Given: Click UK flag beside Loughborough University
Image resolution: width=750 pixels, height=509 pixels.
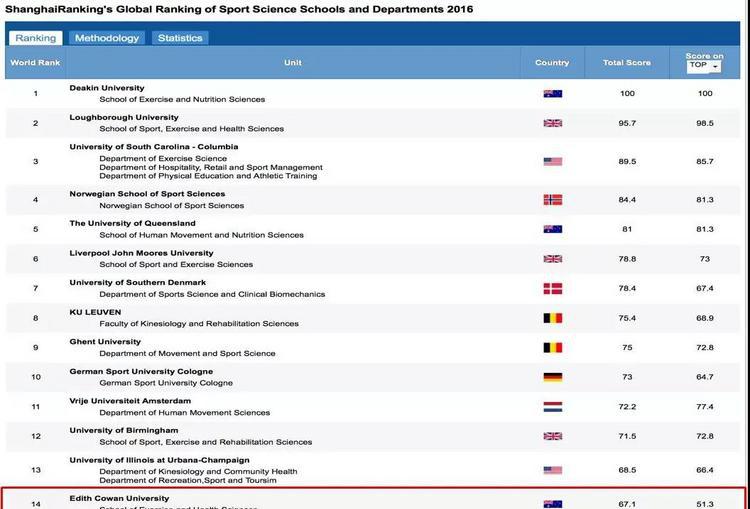Looking at the screenshot, I should click(552, 123).
